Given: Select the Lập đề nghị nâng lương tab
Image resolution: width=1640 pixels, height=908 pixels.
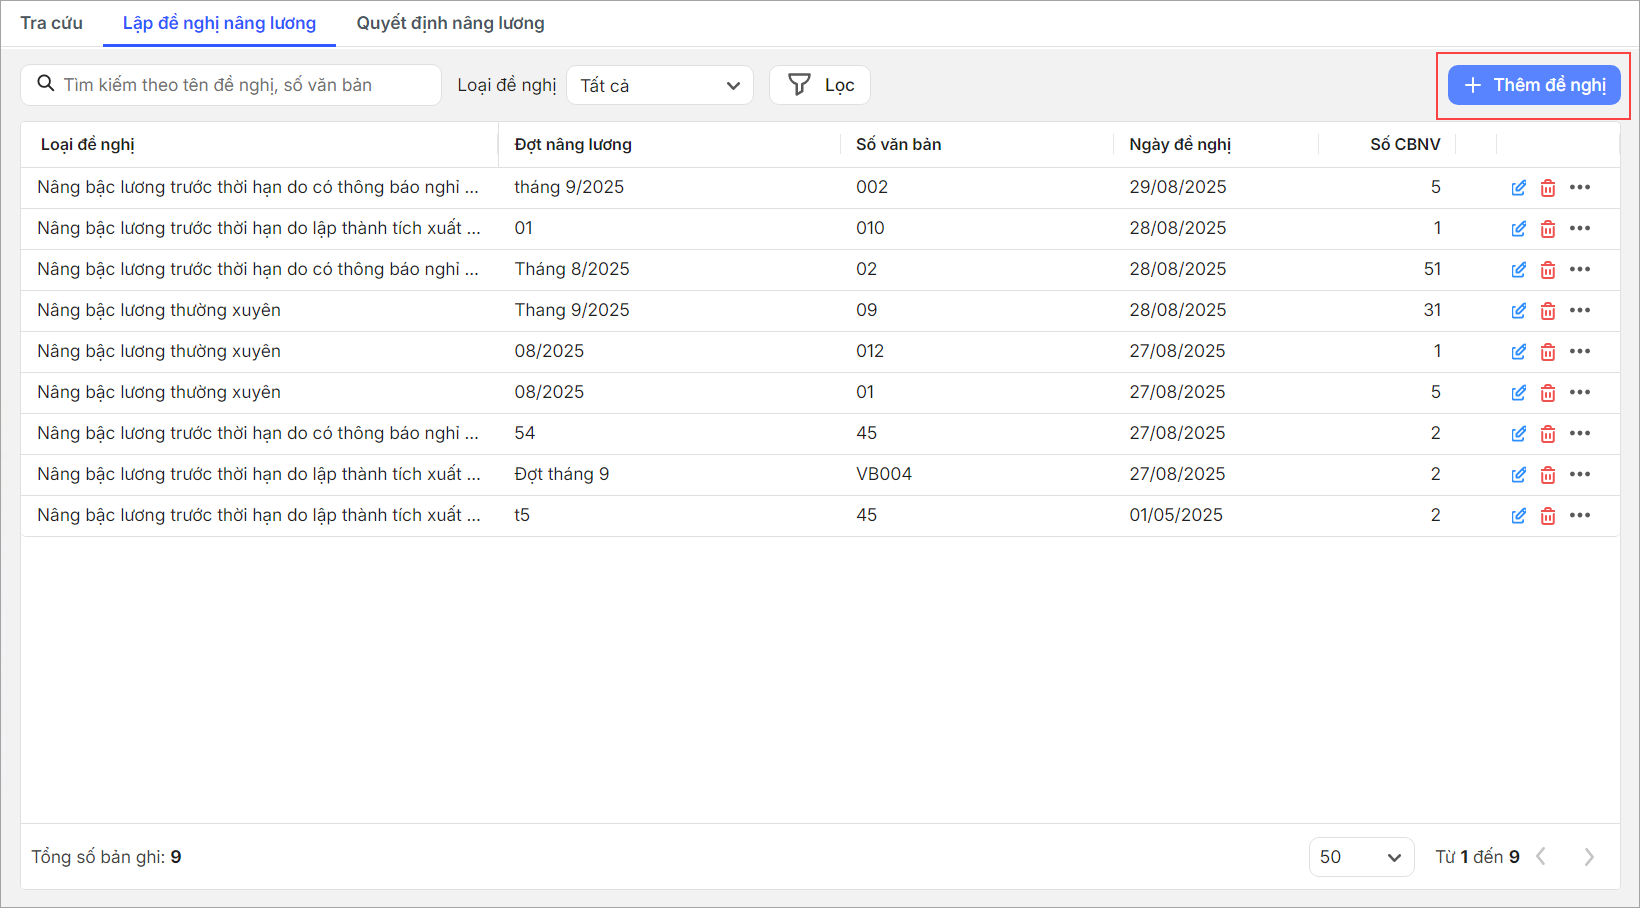Looking at the screenshot, I should pos(219,23).
